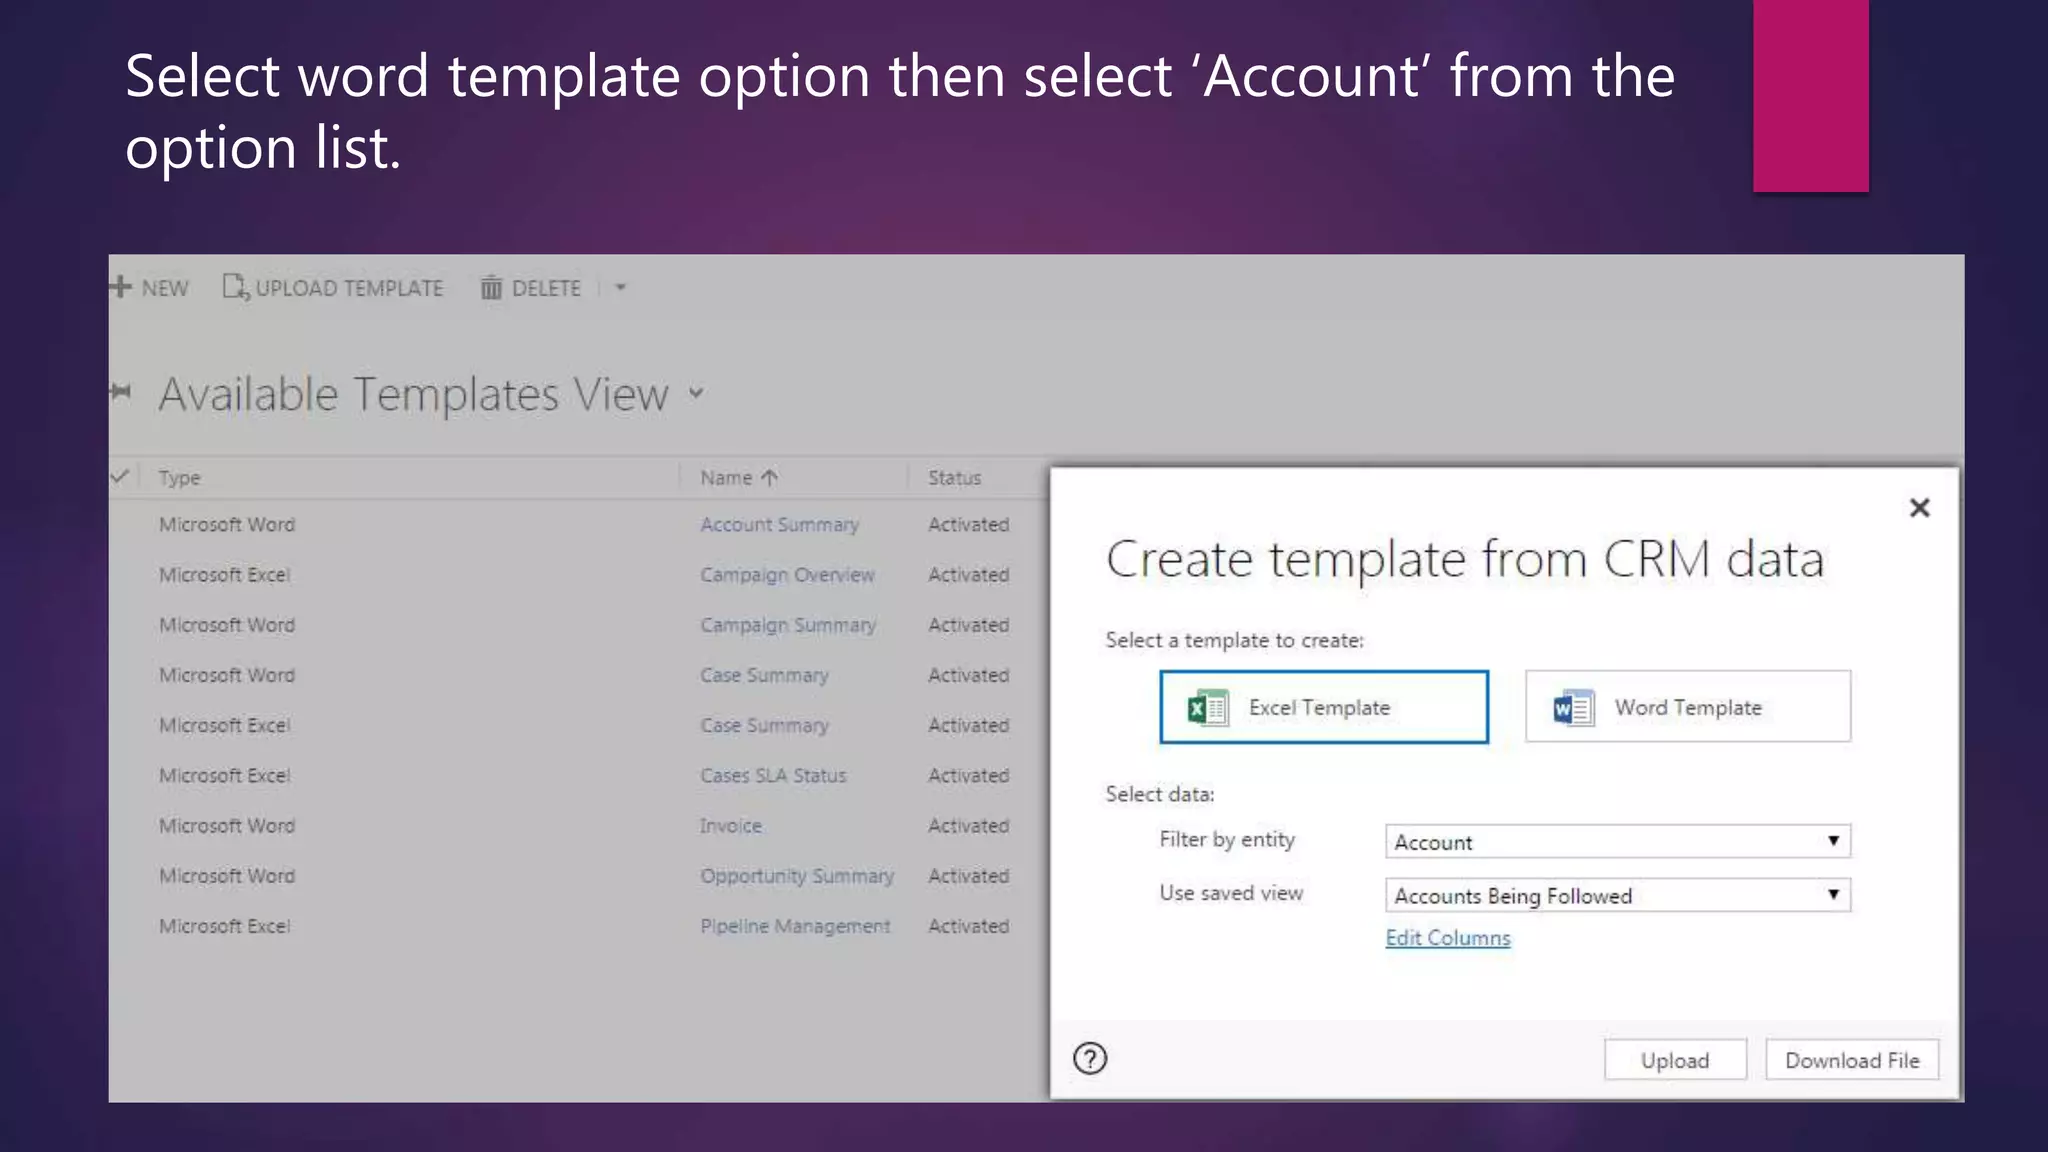The image size is (2048, 1152).
Task: Click DELETE toolbar label
Action: tap(546, 288)
